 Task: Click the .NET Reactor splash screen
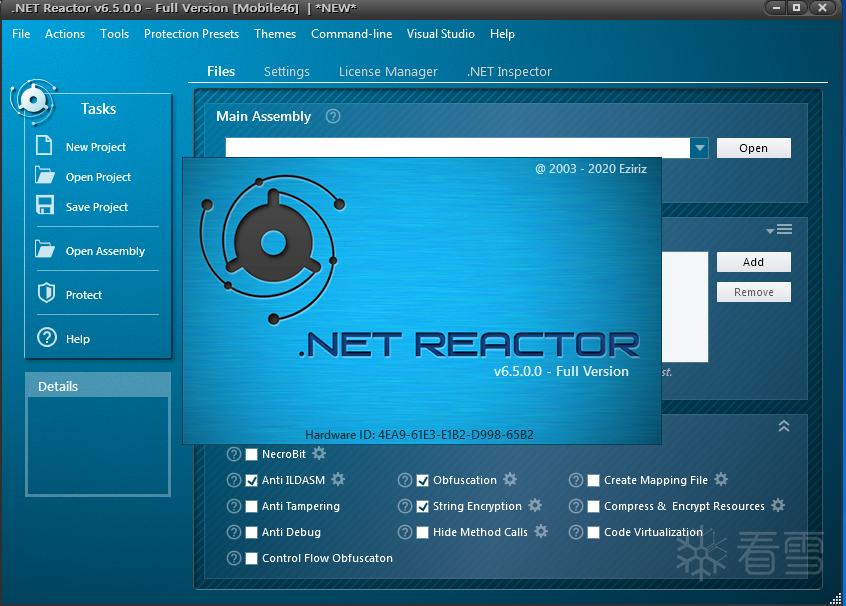422,301
